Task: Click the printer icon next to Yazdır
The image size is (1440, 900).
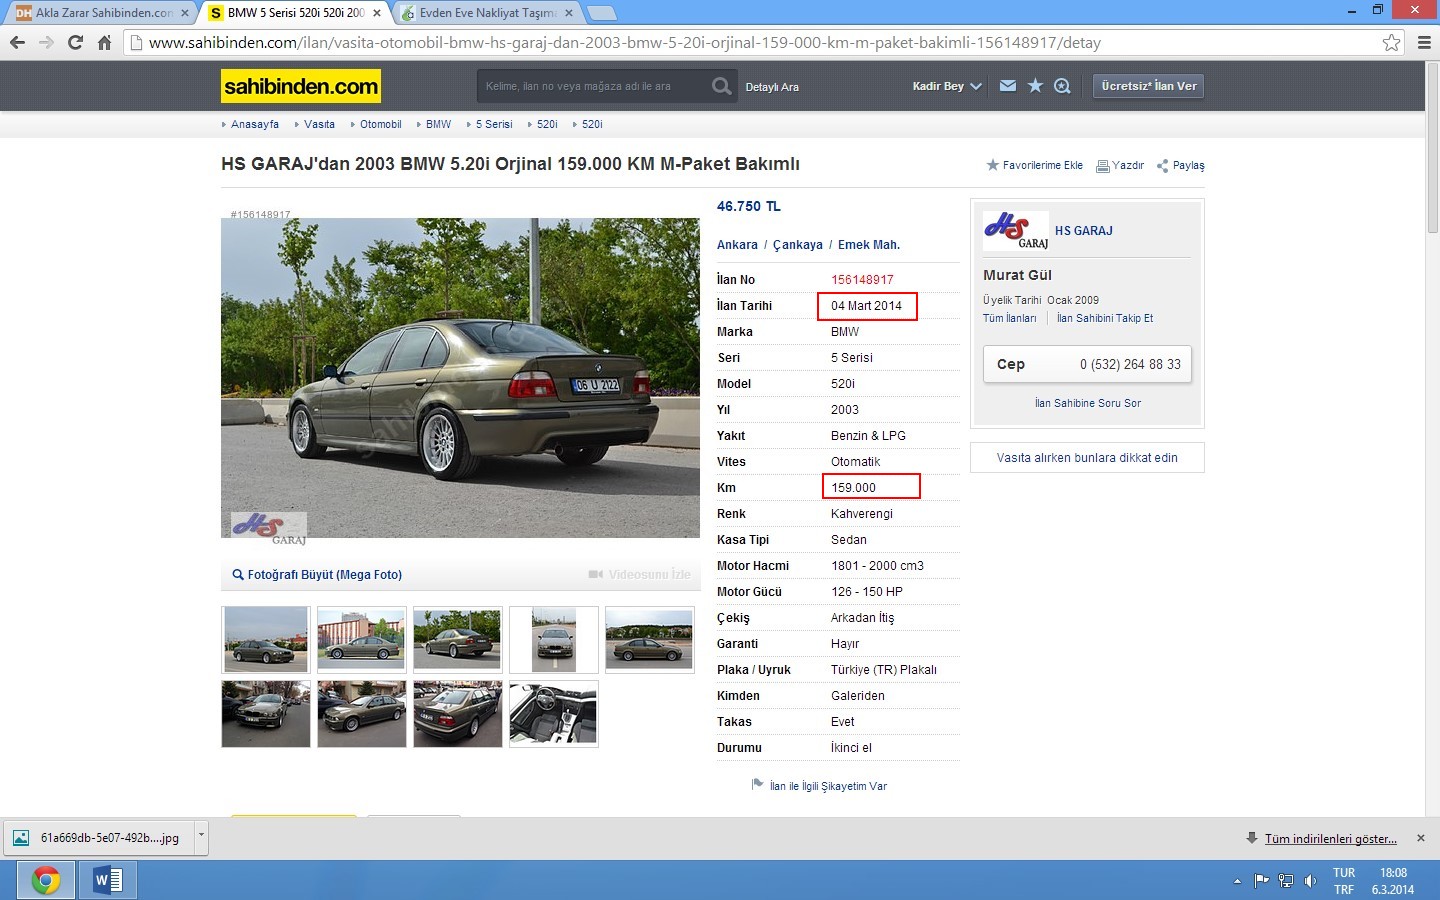Action: click(x=1102, y=166)
